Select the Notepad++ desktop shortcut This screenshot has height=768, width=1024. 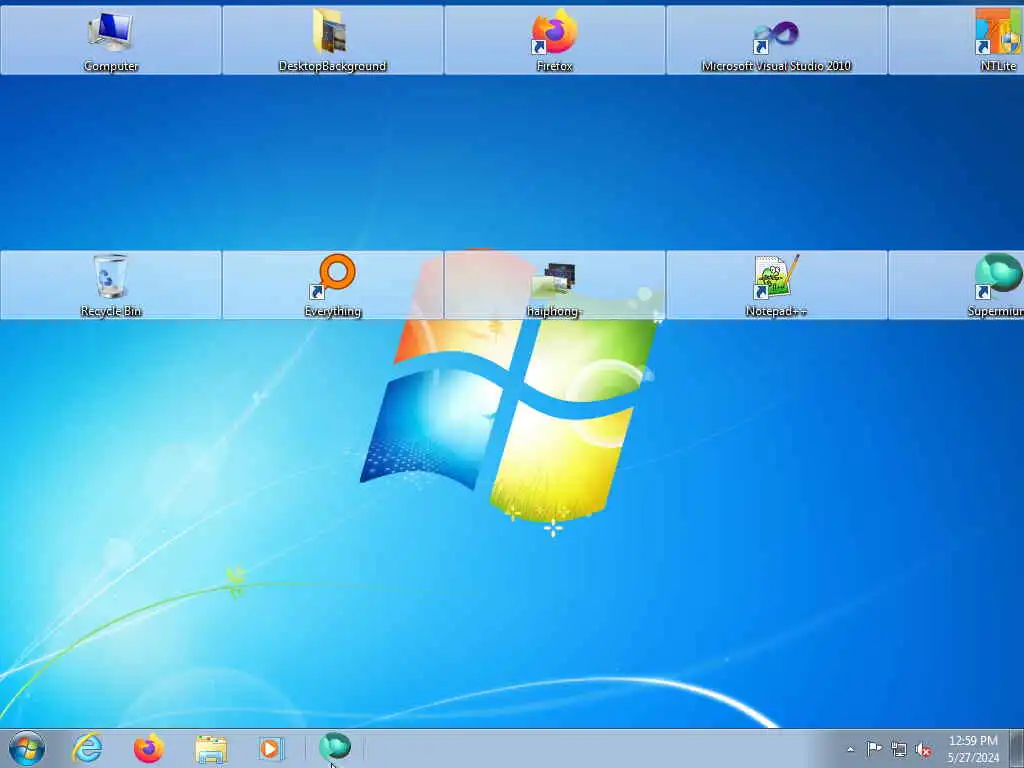776,285
